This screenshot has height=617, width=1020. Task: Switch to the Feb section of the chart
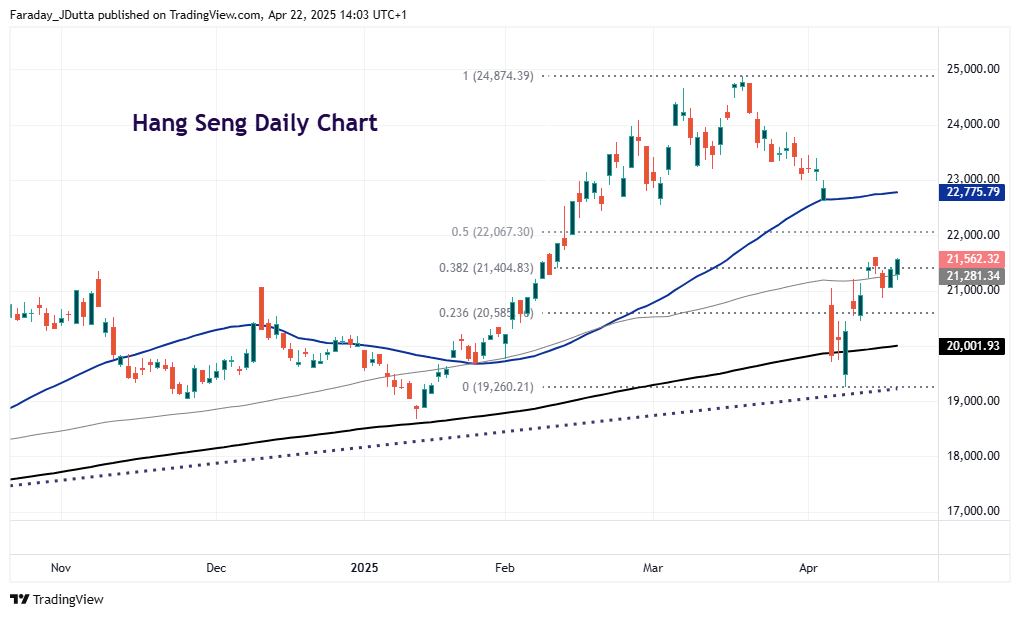[x=504, y=567]
